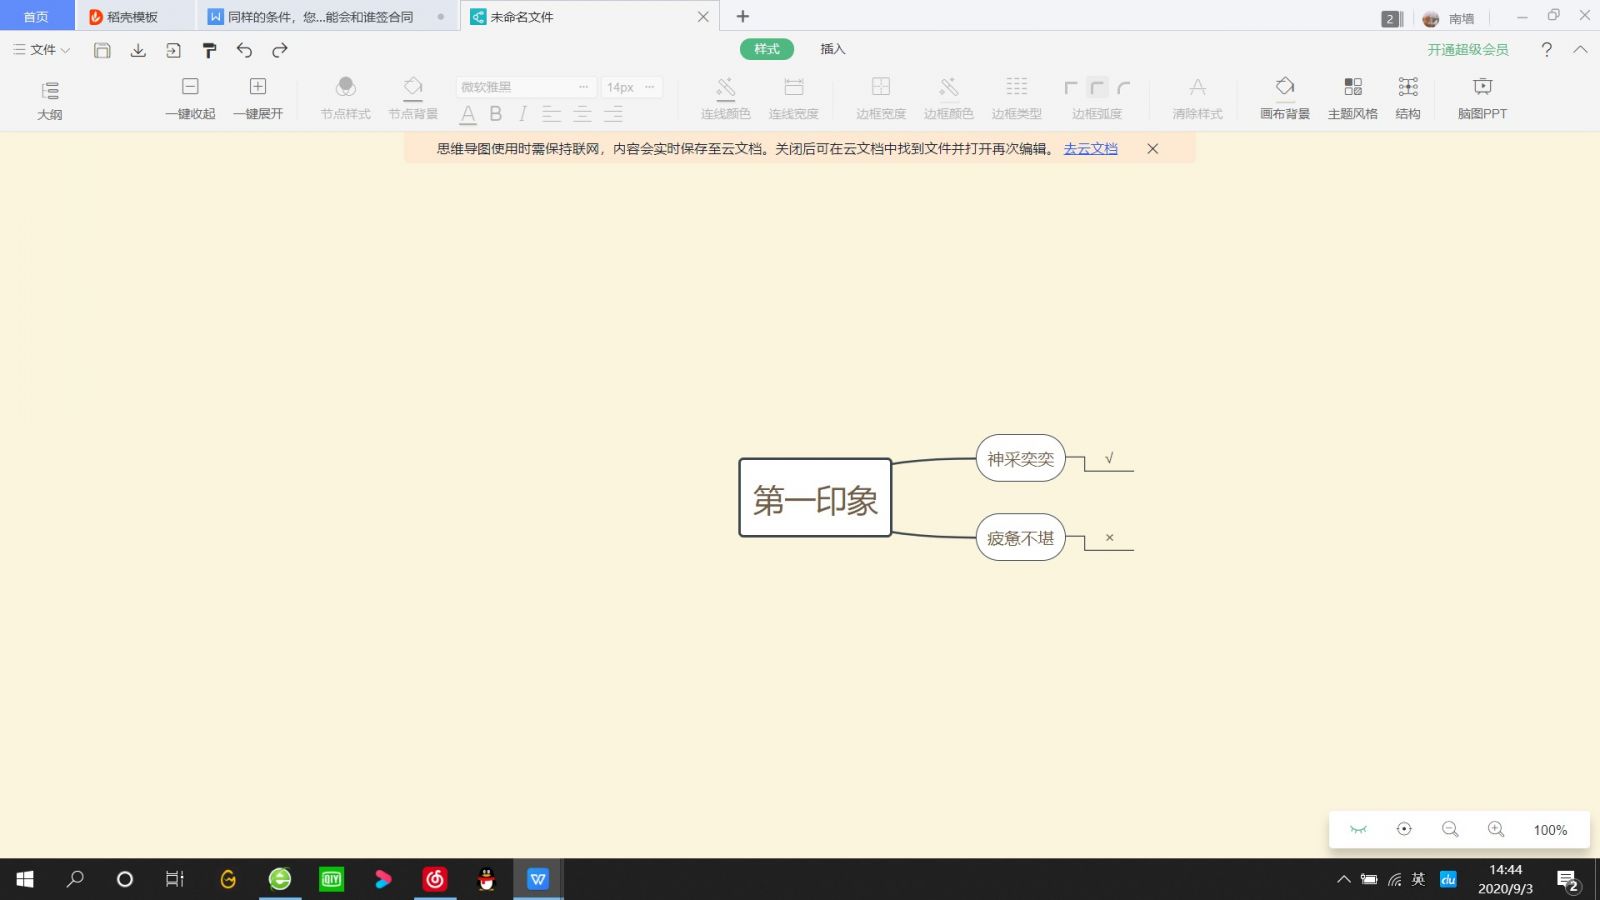Screen dimensions: 1600x900
Task: Open 主题风格 theme style options
Action: (x=1352, y=98)
